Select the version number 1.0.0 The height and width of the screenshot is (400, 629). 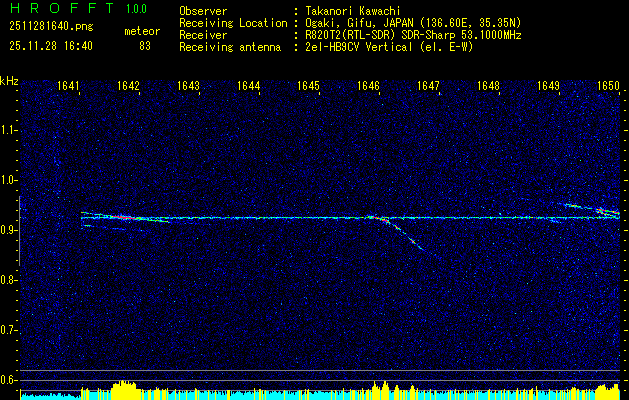136,8
